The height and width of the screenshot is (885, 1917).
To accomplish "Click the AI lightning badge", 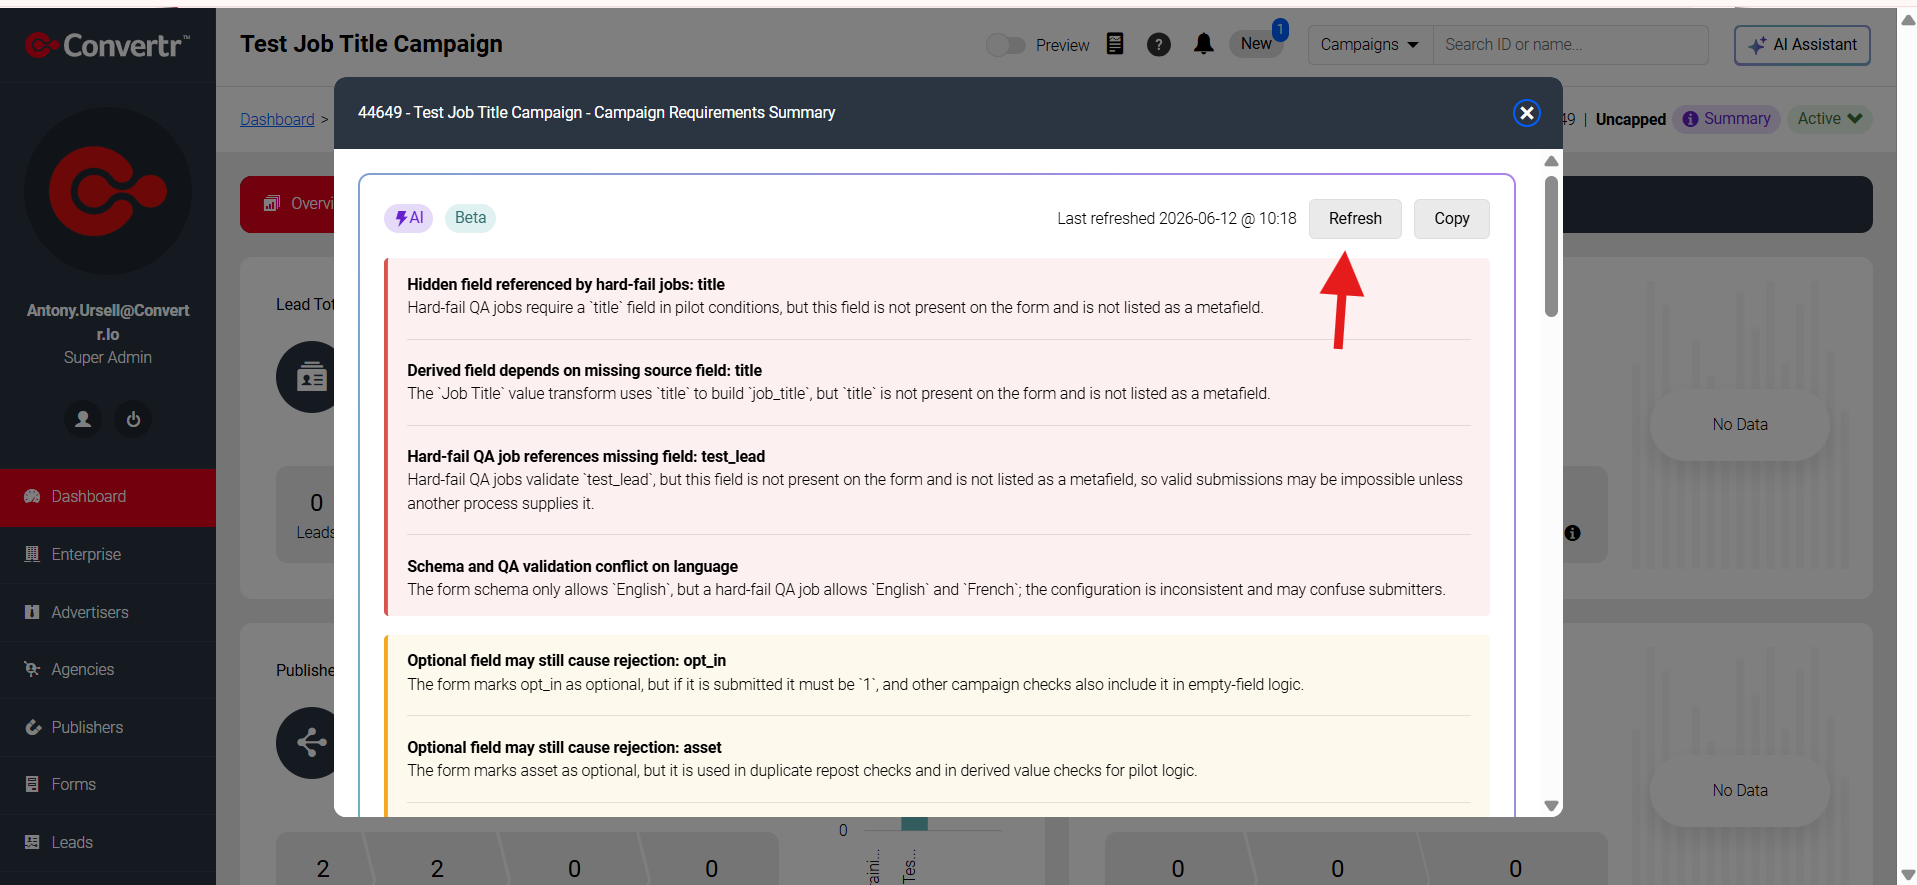I will tap(408, 218).
